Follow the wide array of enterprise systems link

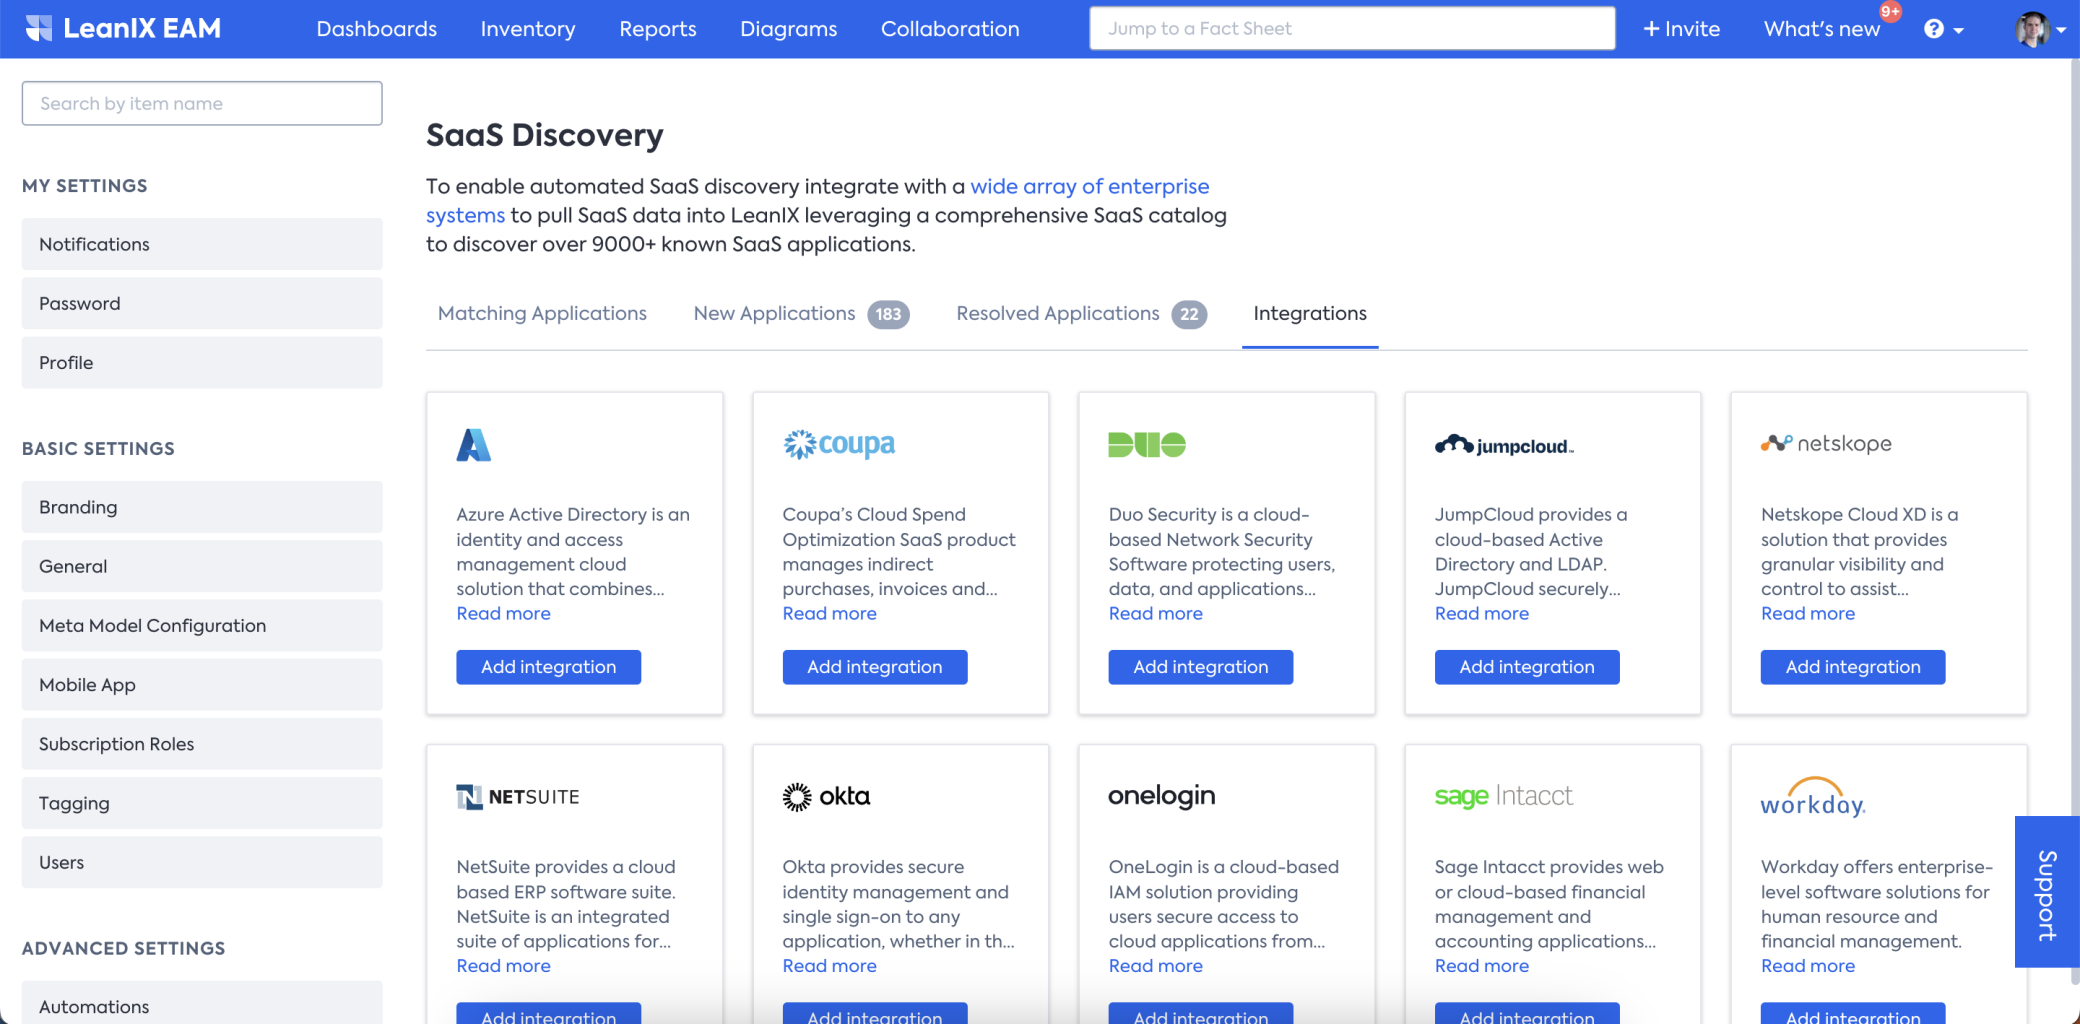[1089, 186]
